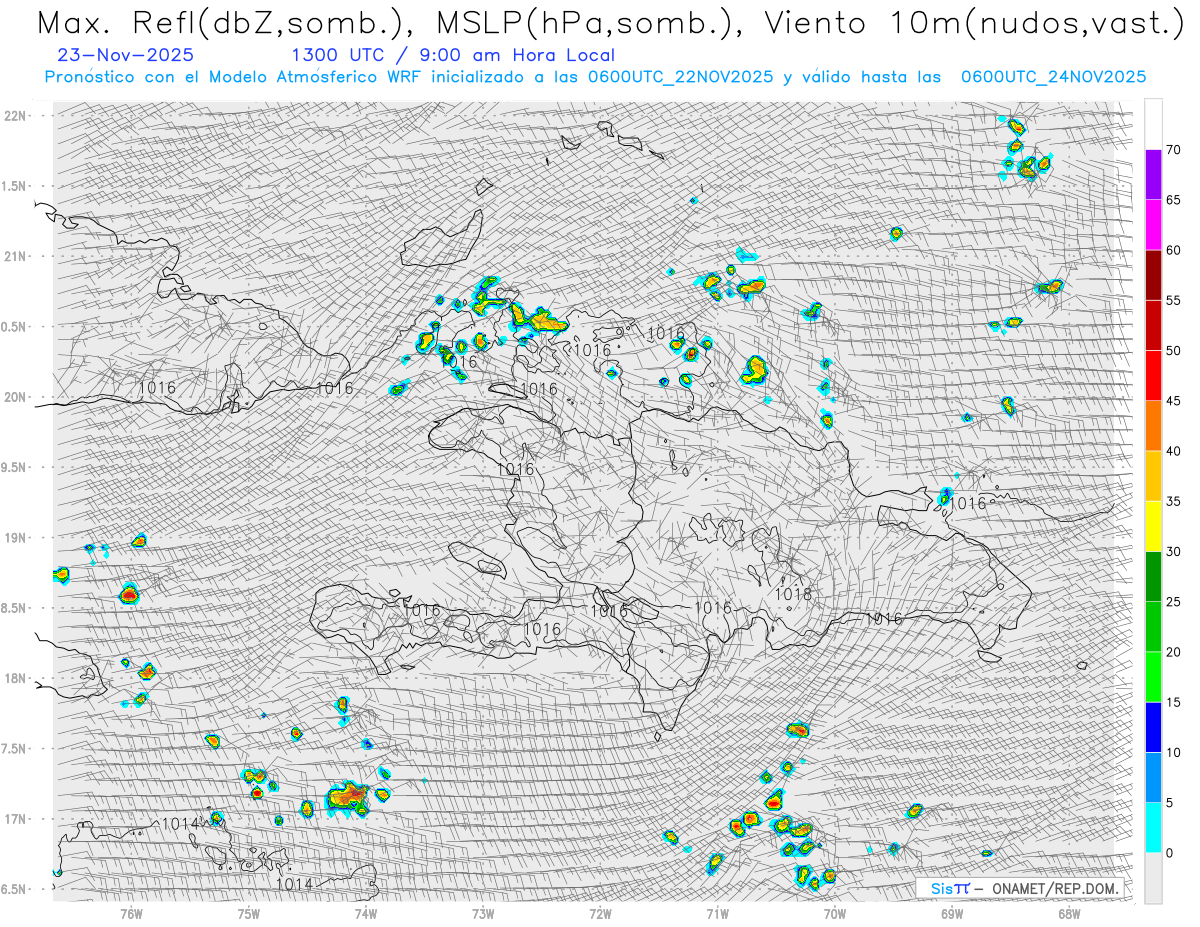Pick the cyan 0-5 dBZ swatch

(1153, 827)
